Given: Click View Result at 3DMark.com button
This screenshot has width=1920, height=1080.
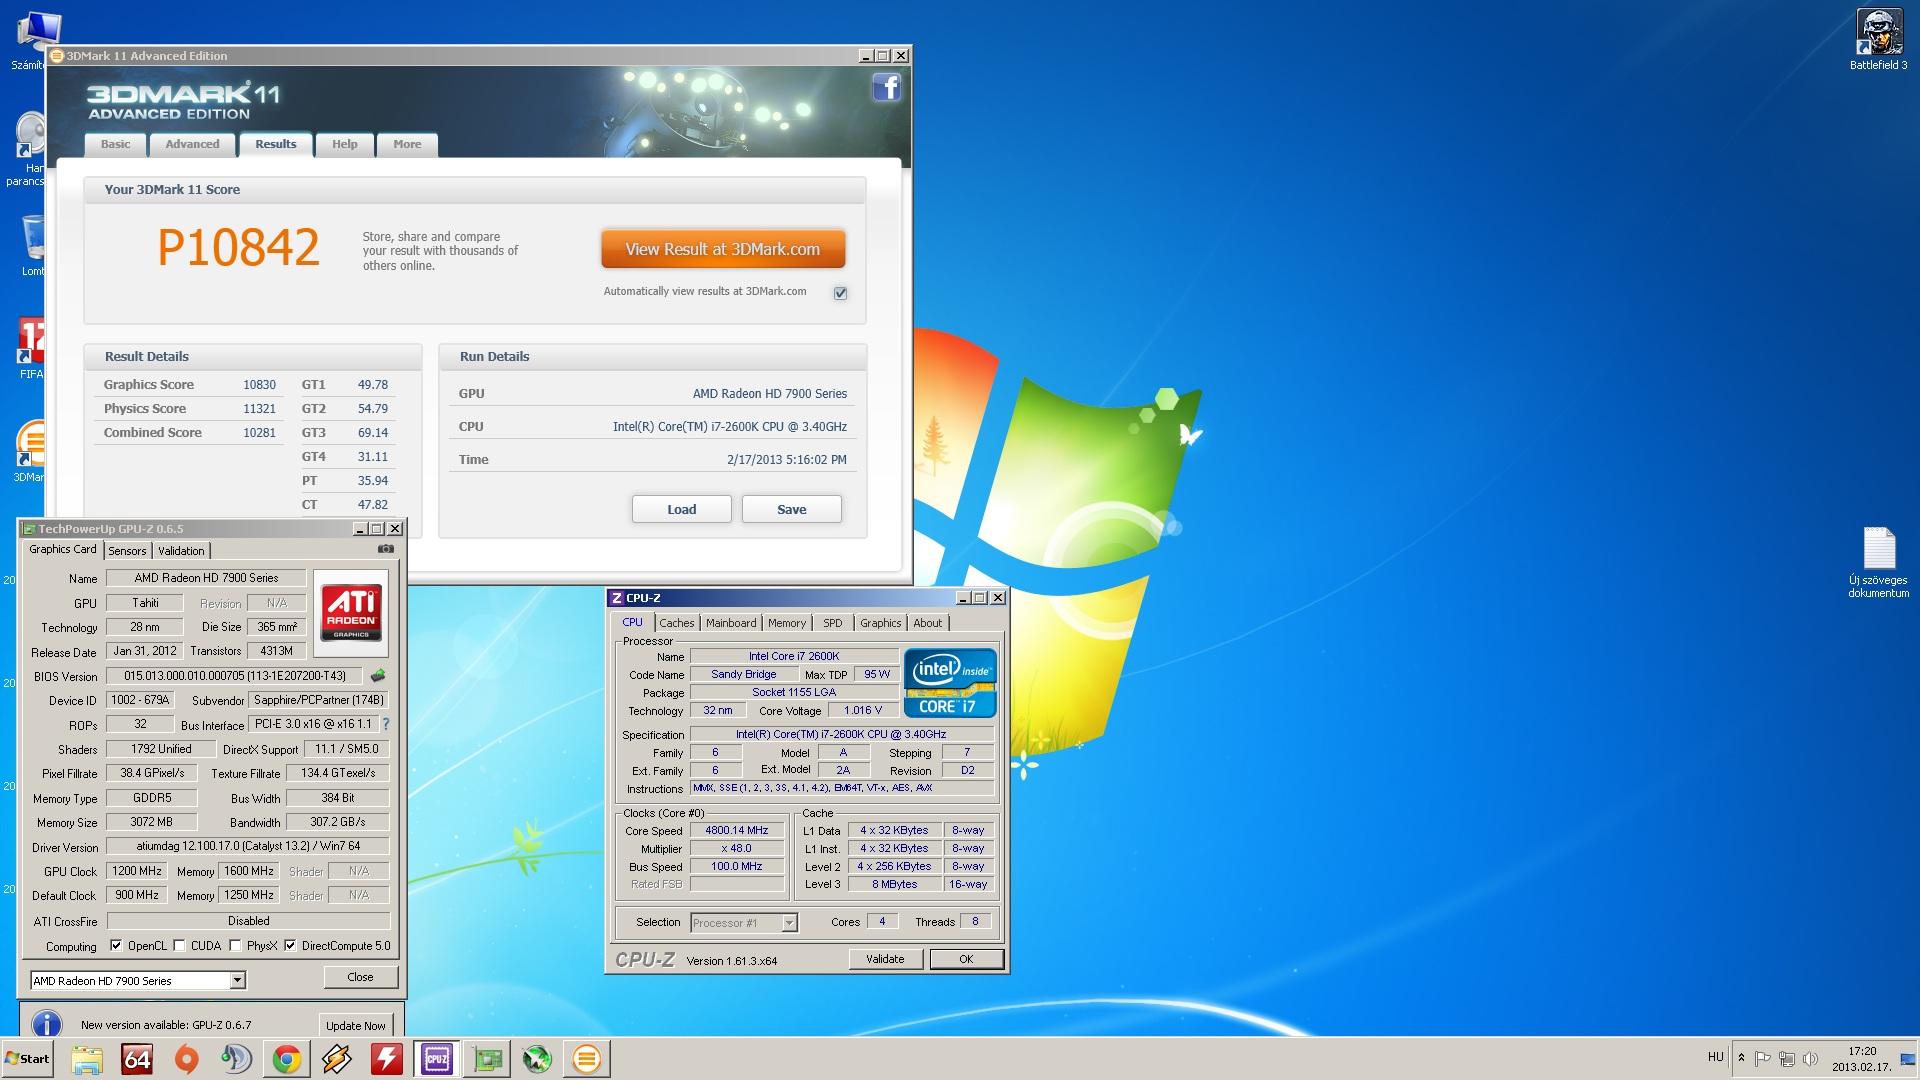Looking at the screenshot, I should click(723, 249).
